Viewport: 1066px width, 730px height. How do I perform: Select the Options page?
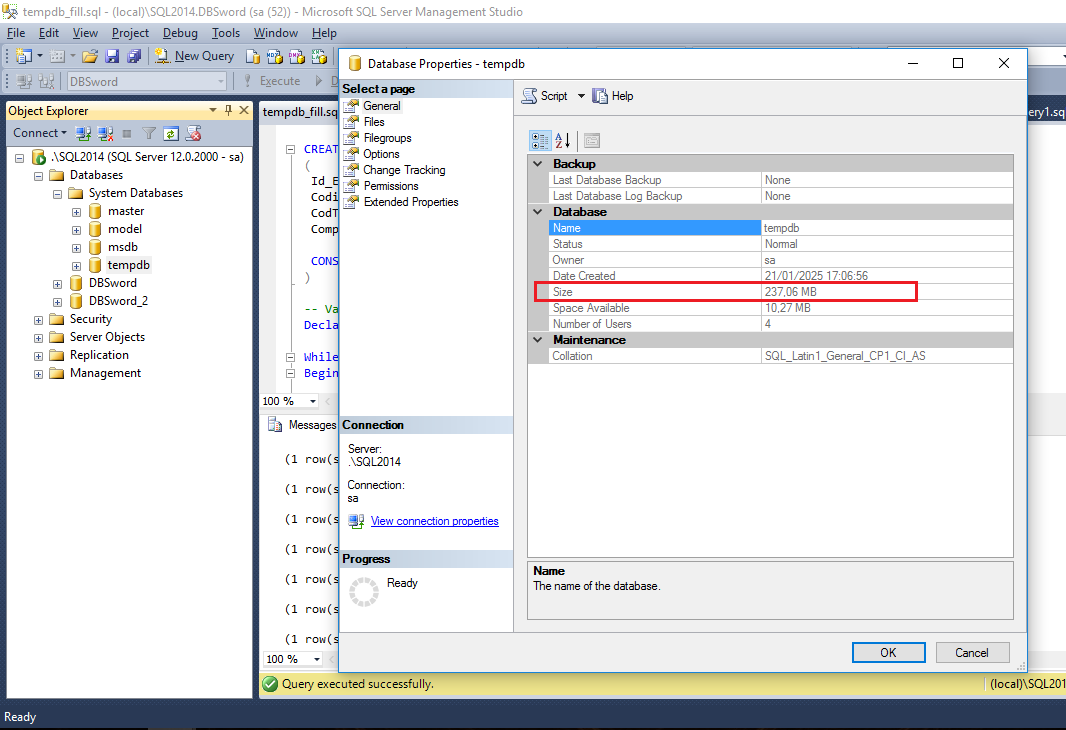pyautogui.click(x=381, y=154)
